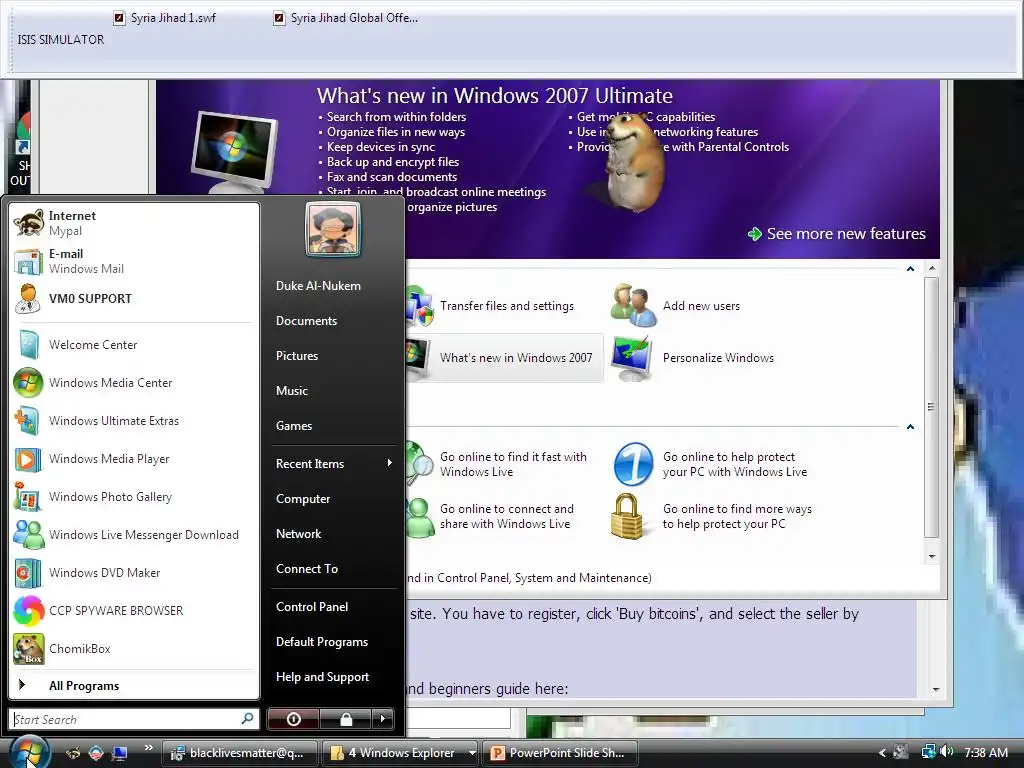This screenshot has width=1024, height=768.
Task: Click the Start Search input field
Action: [134, 719]
